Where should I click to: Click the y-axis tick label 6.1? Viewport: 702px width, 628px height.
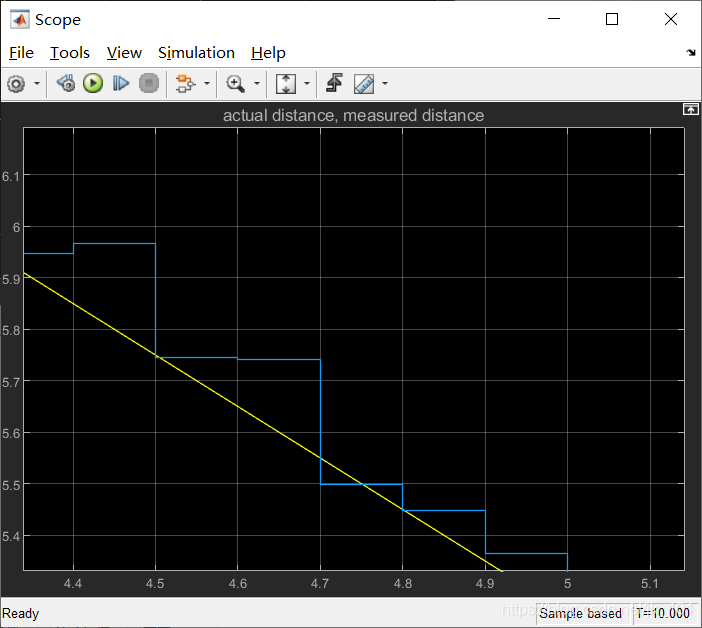click(11, 177)
